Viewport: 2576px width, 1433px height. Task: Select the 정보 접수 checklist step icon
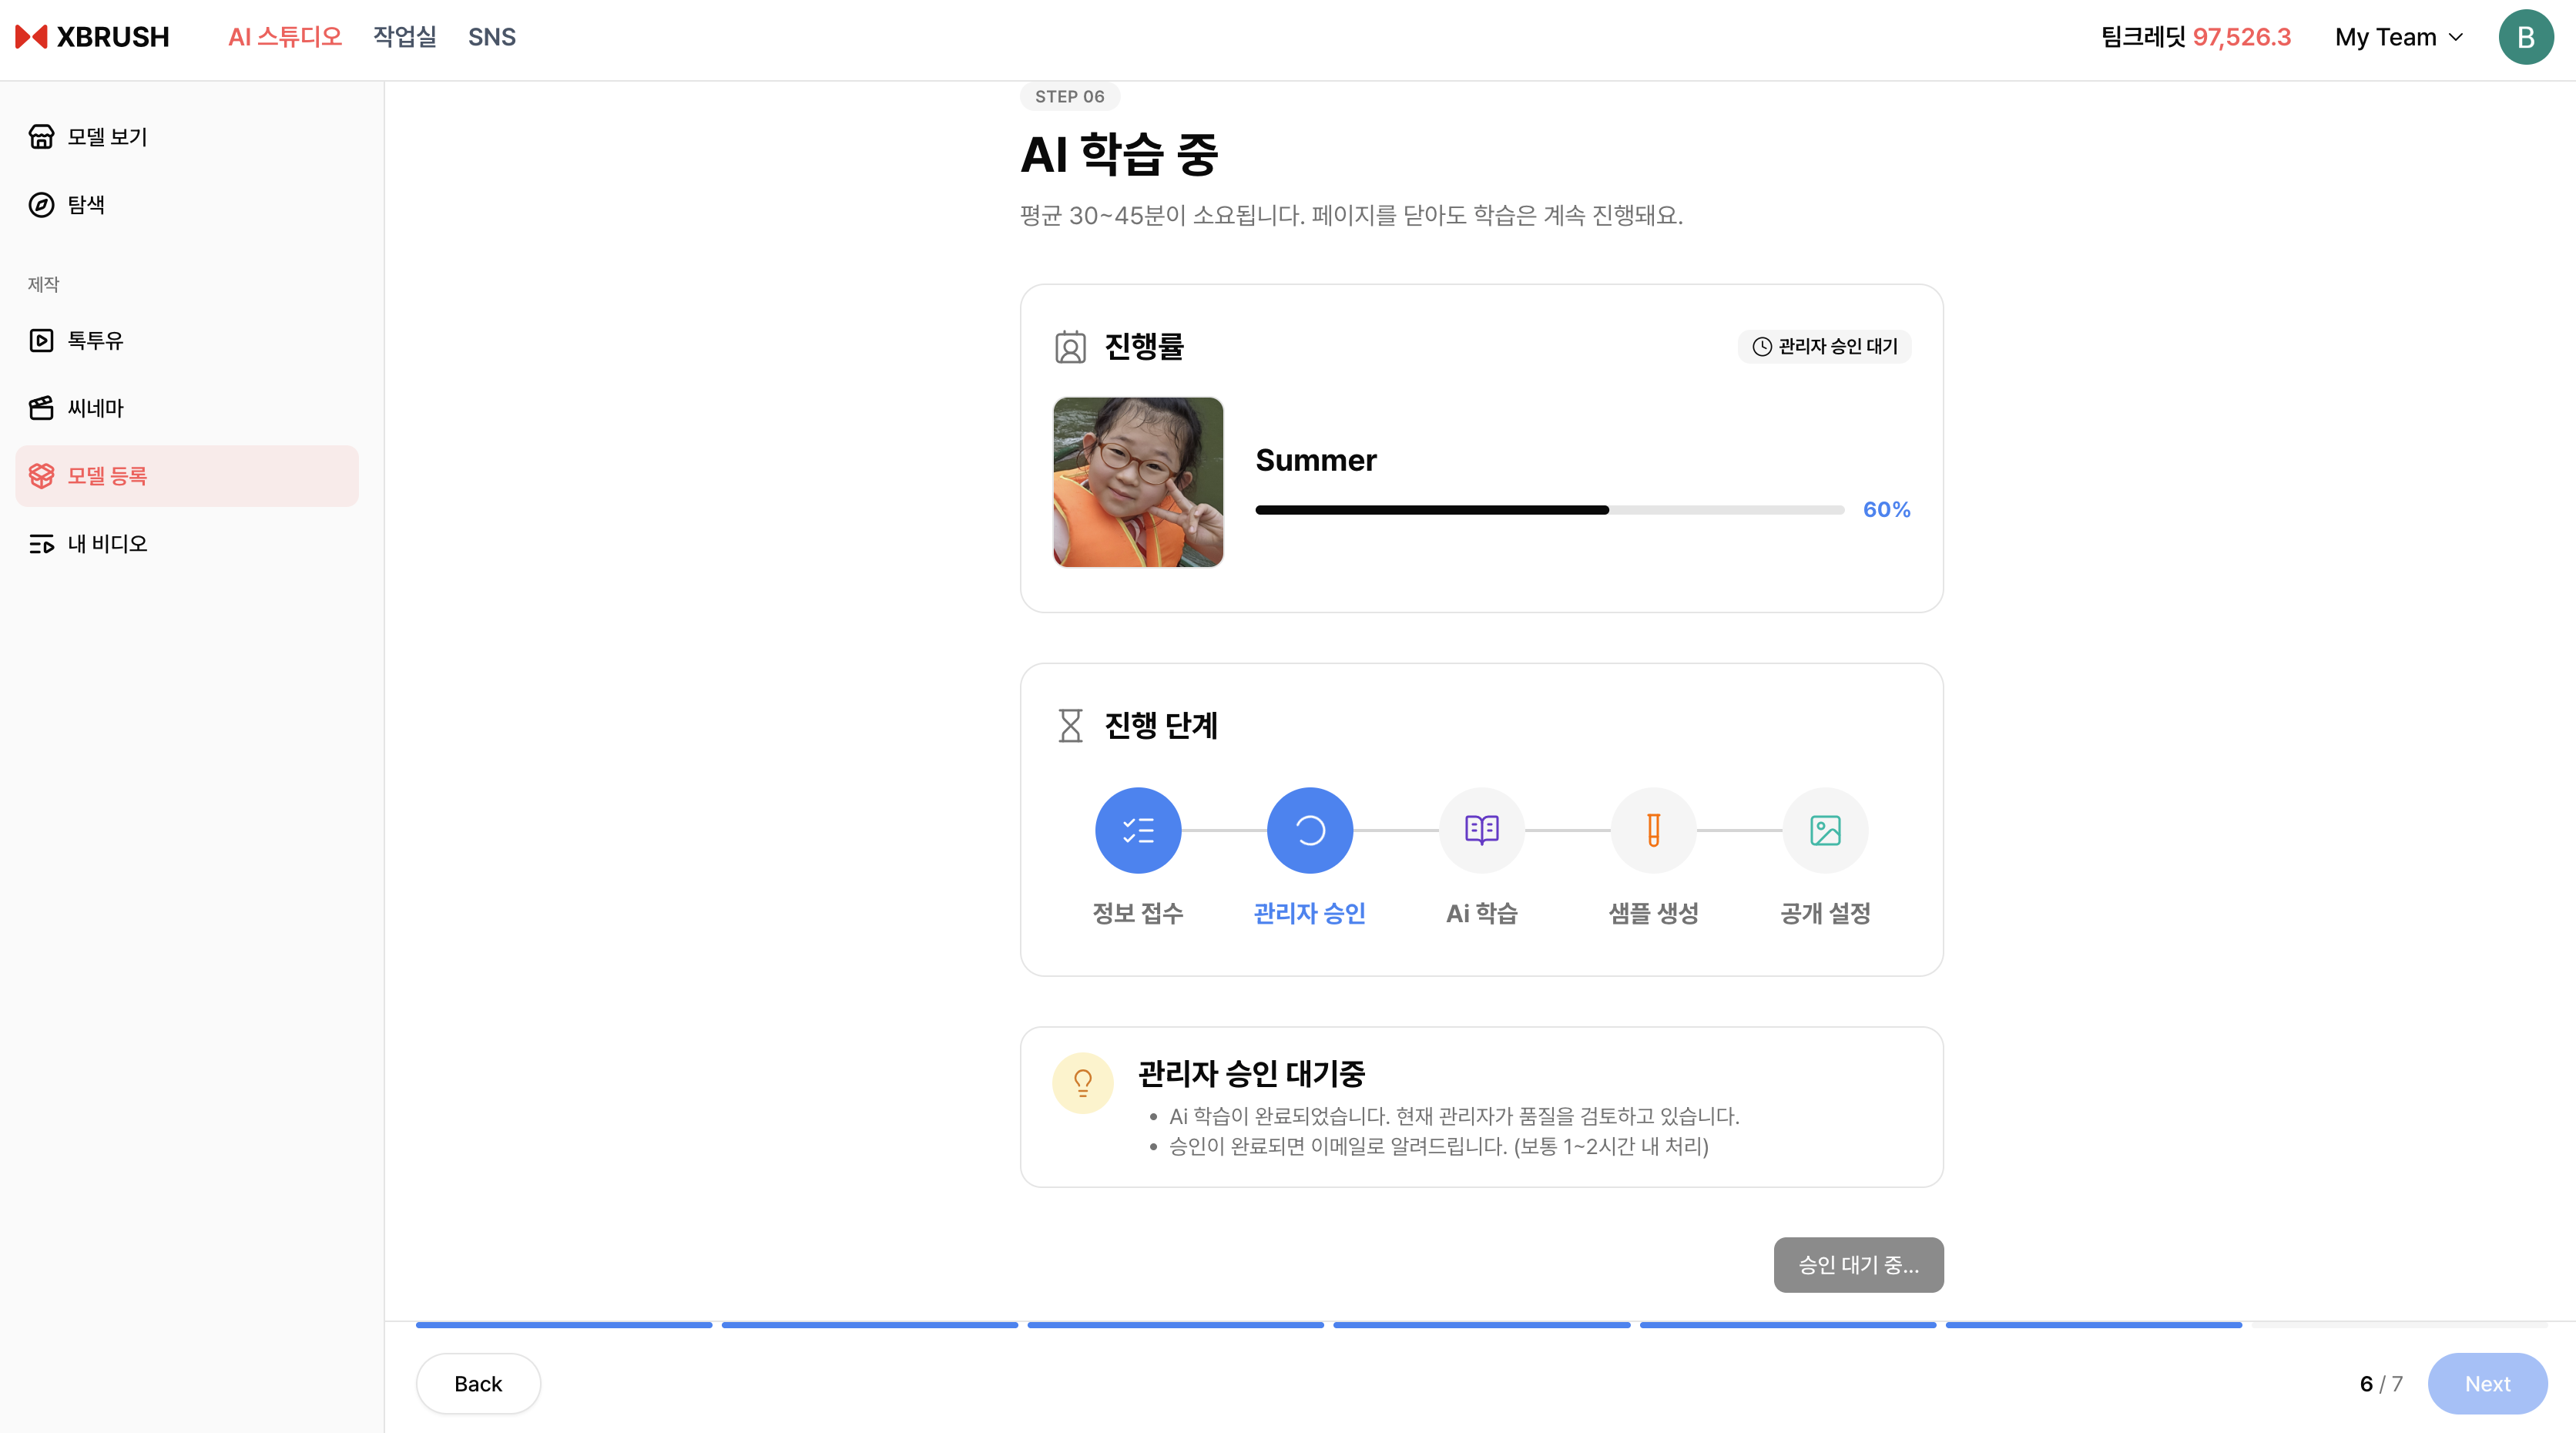[1138, 830]
